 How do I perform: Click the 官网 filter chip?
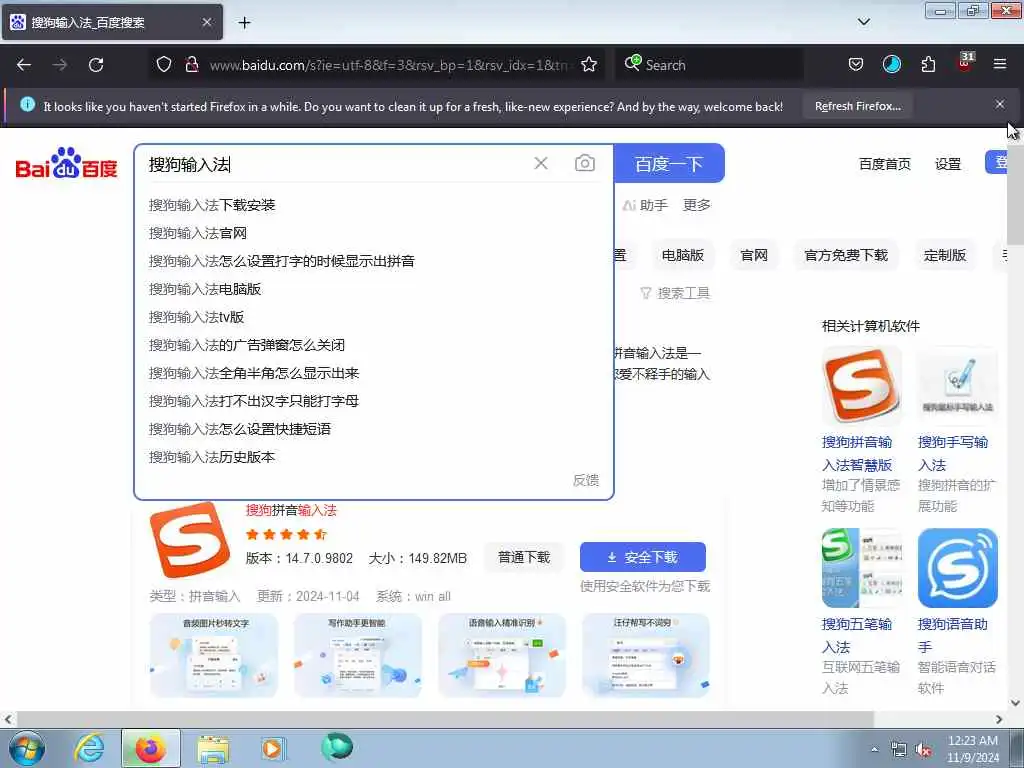(x=754, y=255)
